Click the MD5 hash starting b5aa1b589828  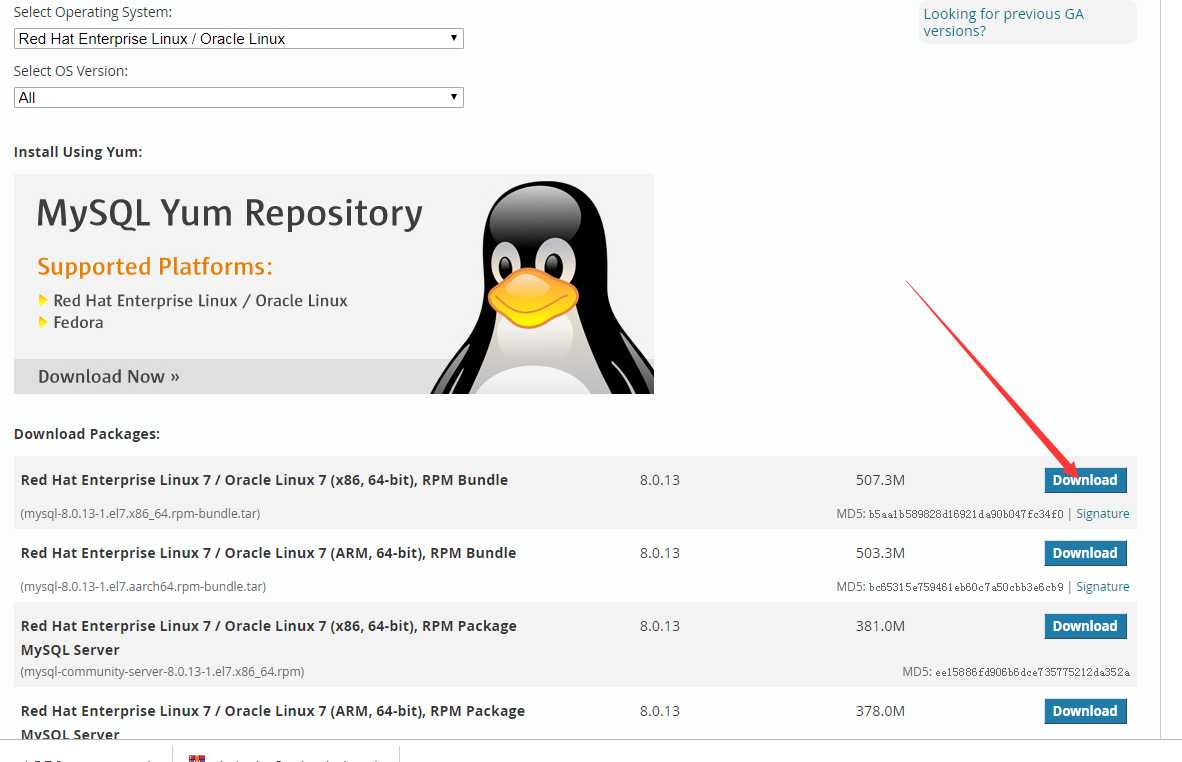pos(966,514)
